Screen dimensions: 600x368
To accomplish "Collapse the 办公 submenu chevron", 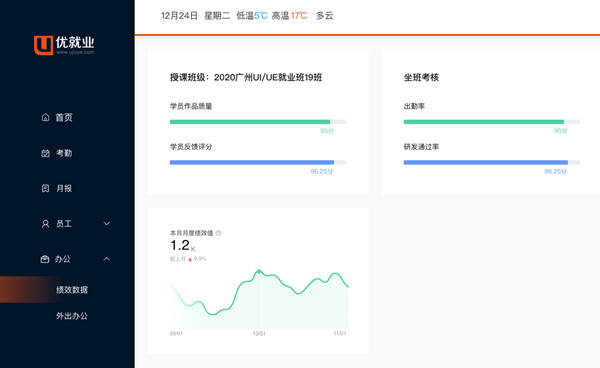I will coord(107,259).
